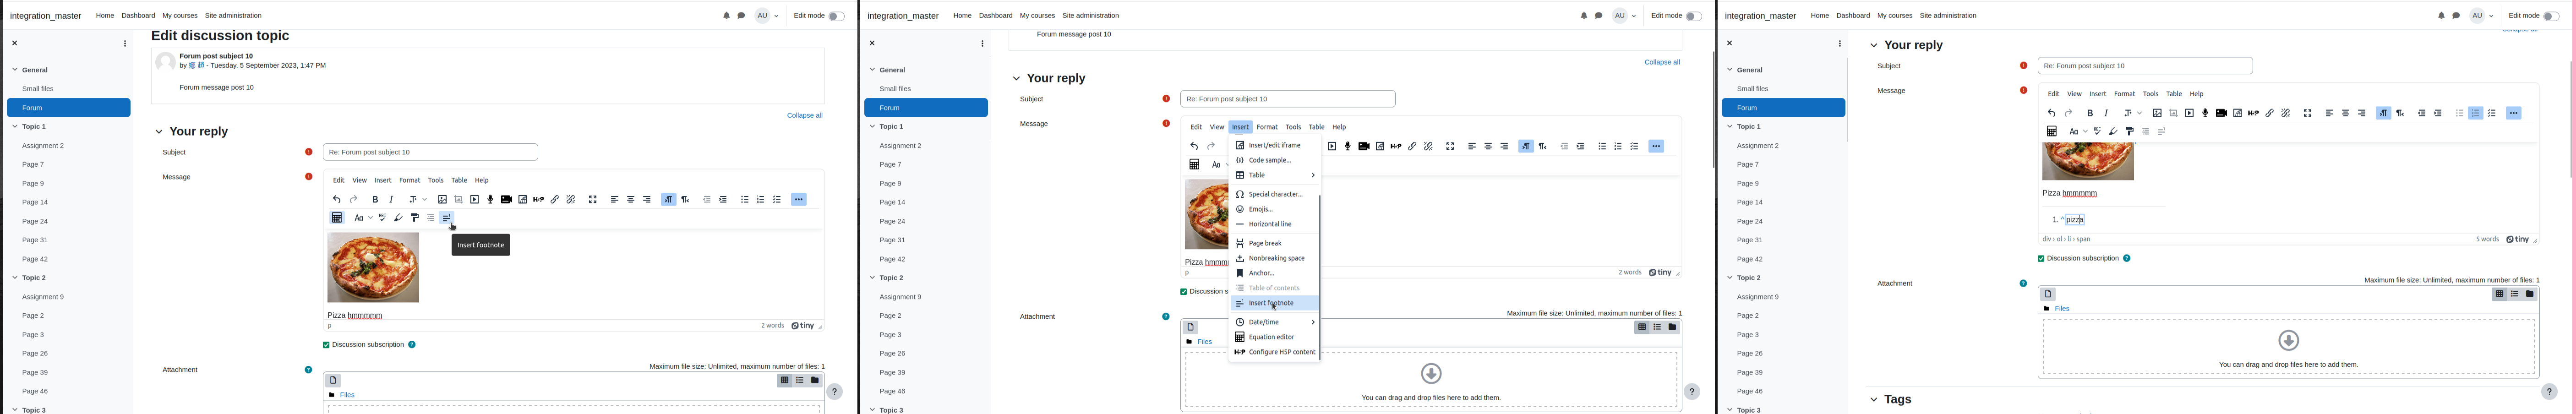Open messaging chat icon in right window header

(2456, 16)
